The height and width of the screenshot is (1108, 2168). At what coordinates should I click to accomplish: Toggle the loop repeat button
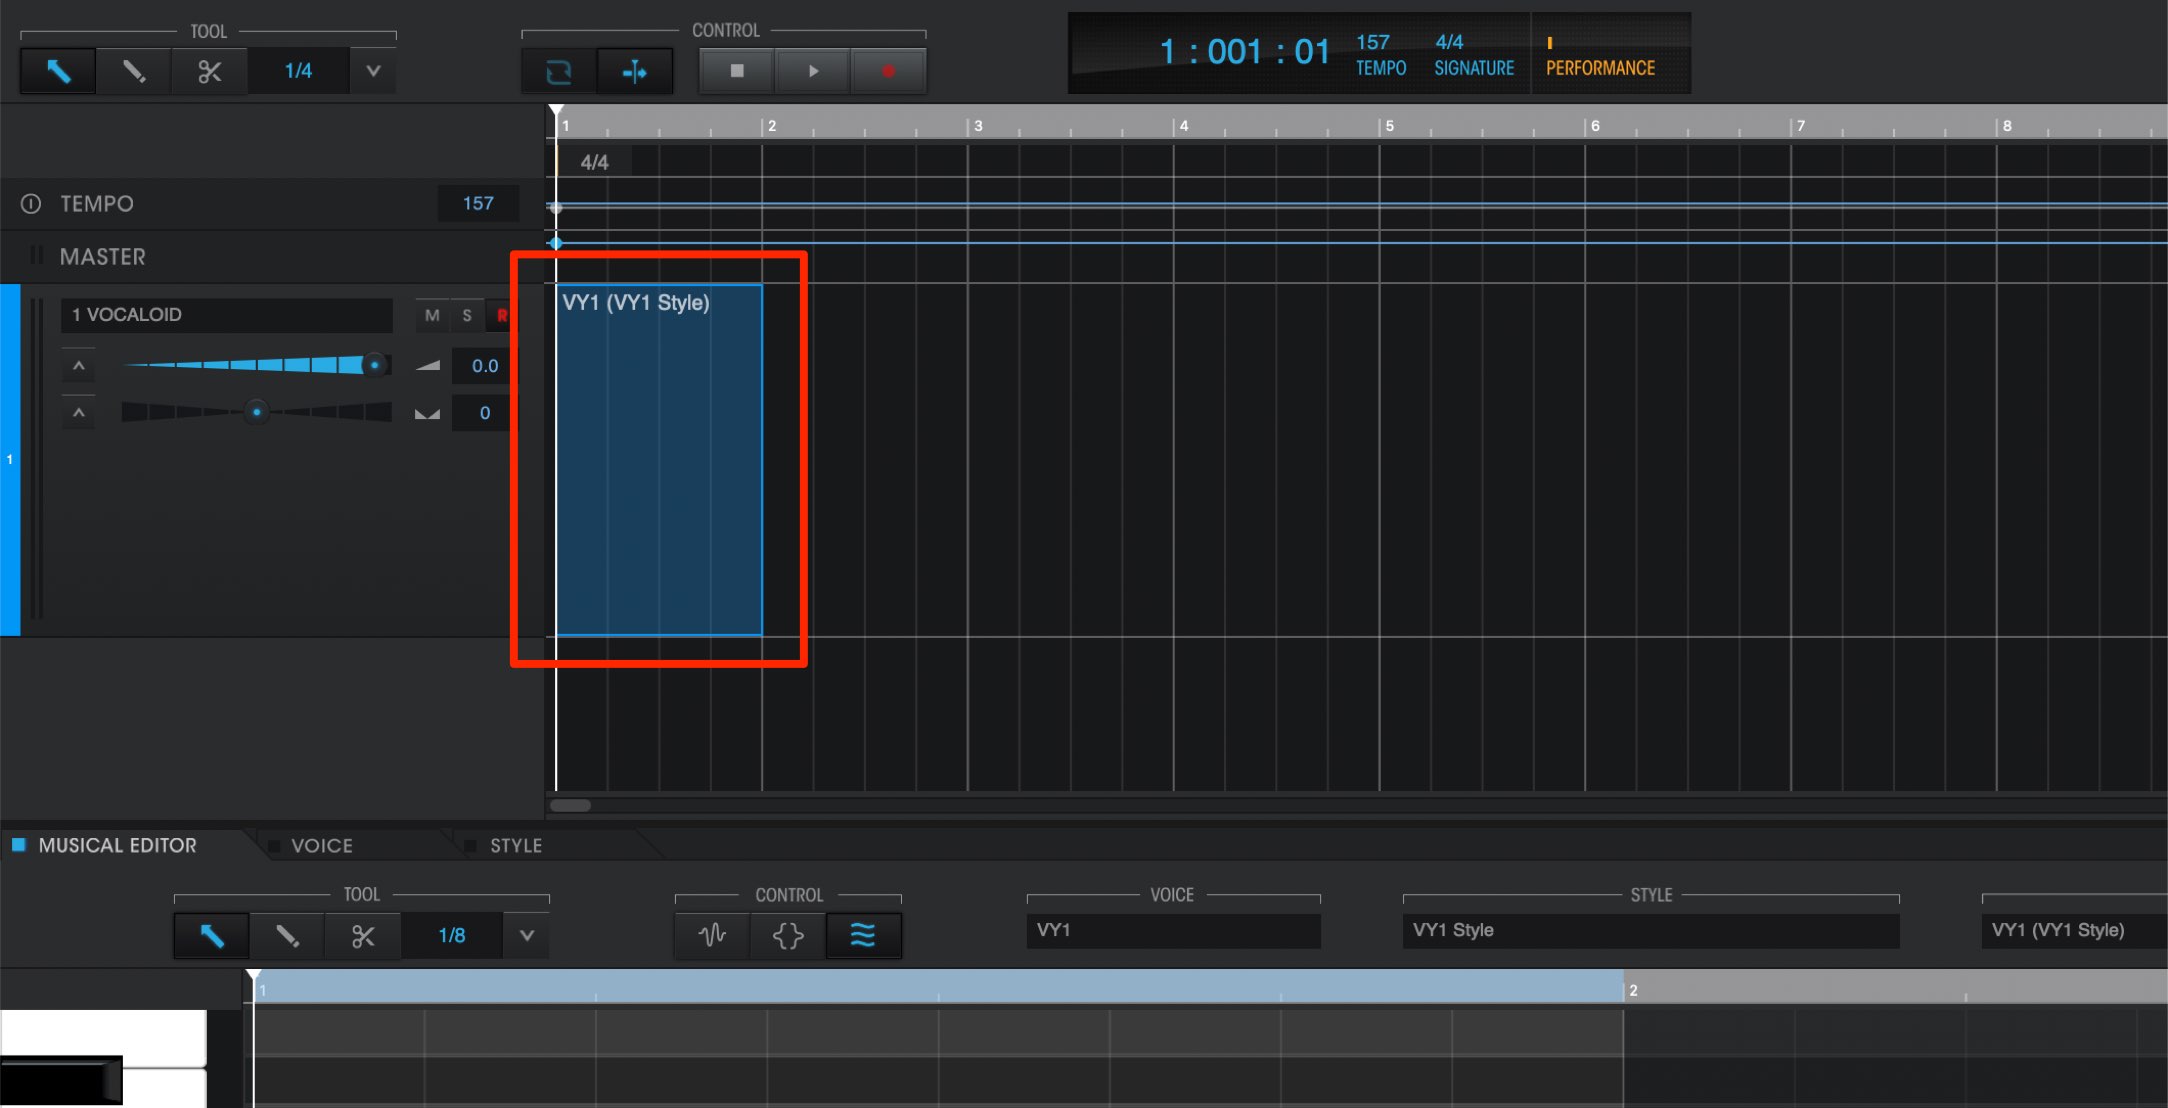[558, 71]
